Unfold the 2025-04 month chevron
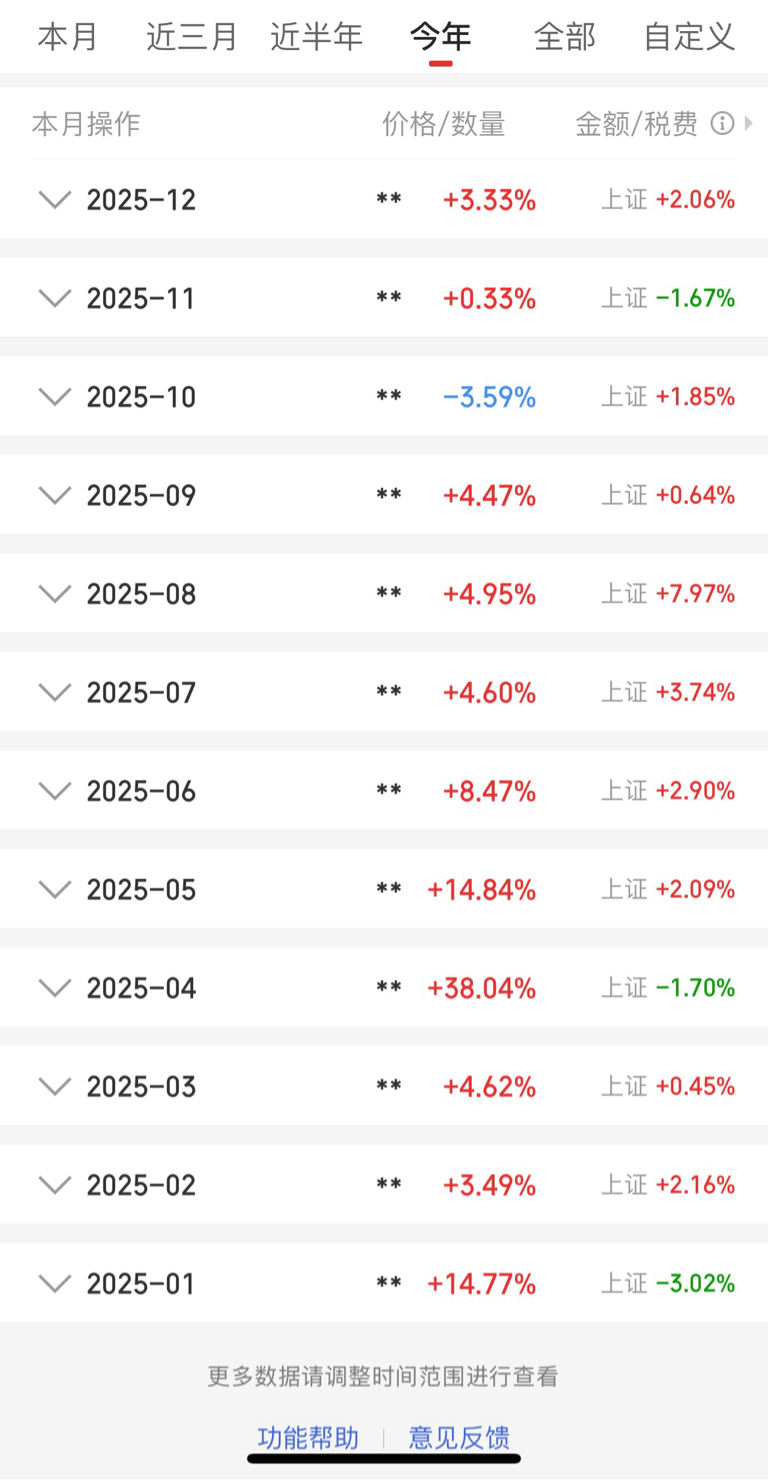The height and width of the screenshot is (1480, 768). tap(54, 988)
